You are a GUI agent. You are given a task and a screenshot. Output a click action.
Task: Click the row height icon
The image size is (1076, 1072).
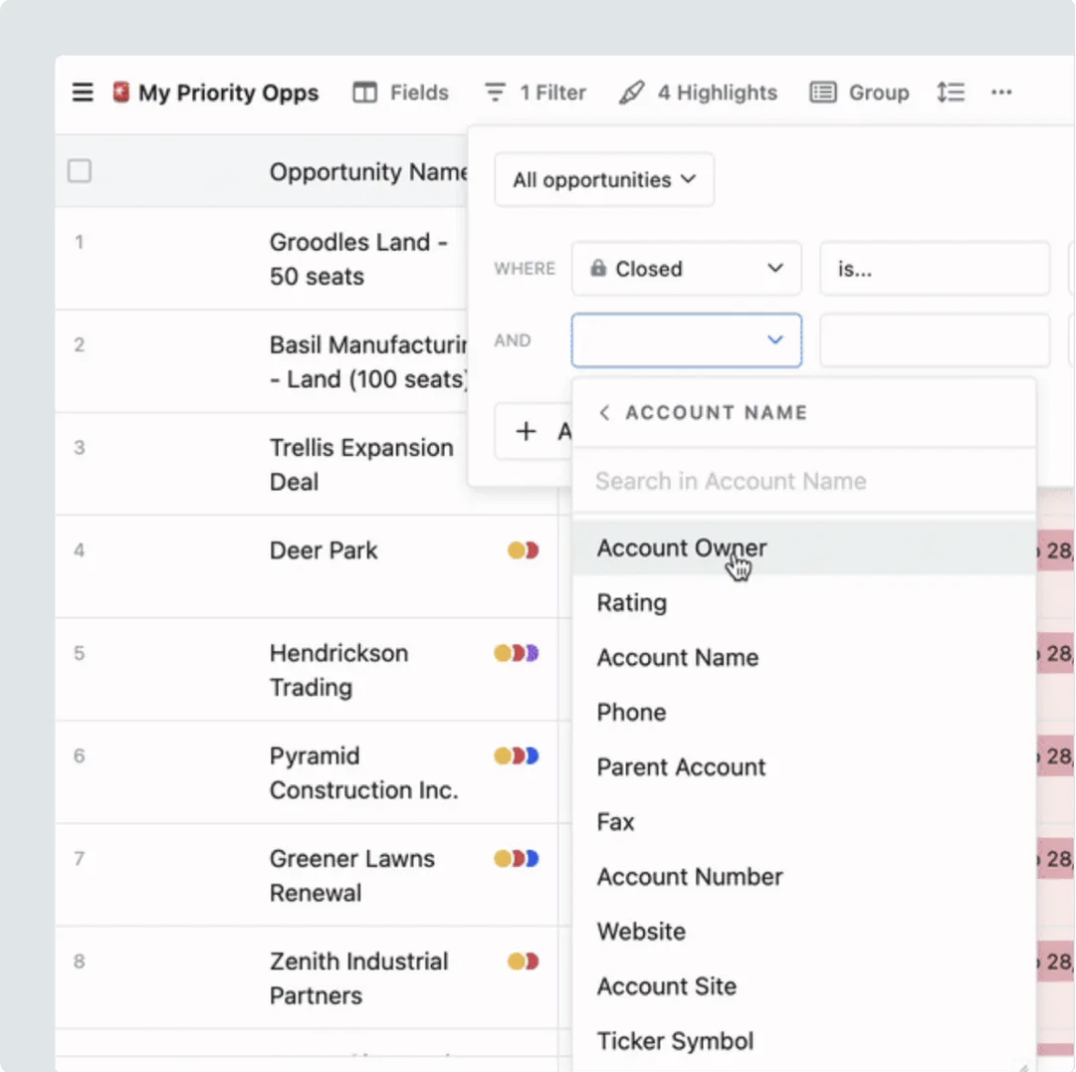point(950,92)
